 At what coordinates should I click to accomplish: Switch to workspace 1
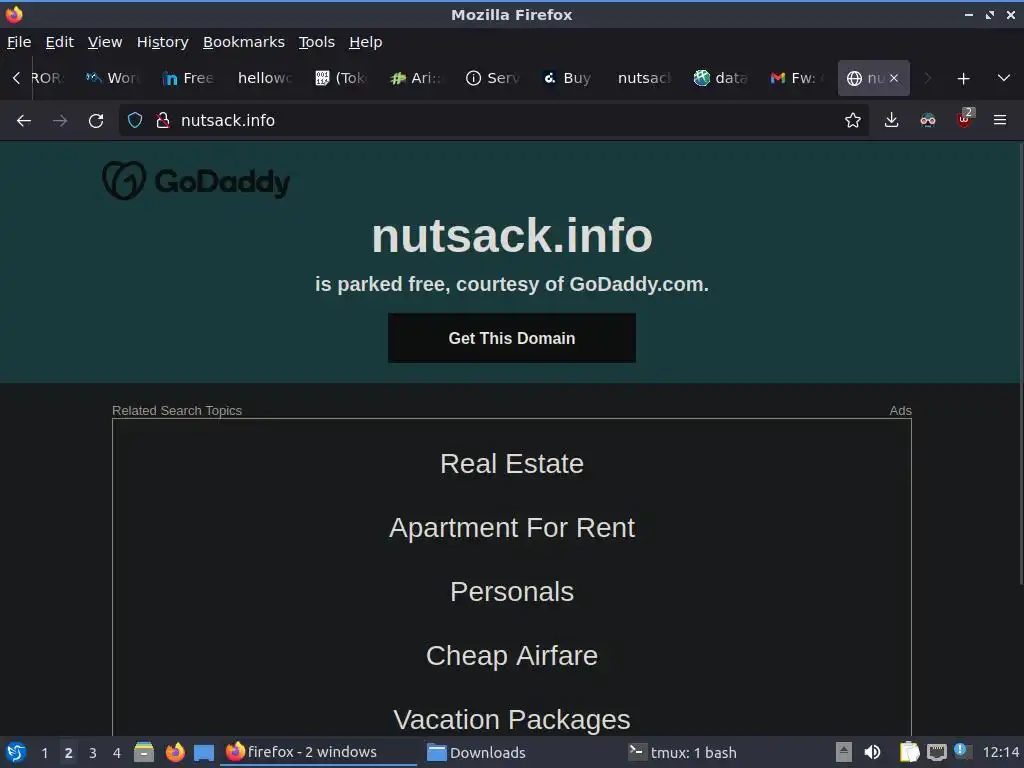(44, 753)
